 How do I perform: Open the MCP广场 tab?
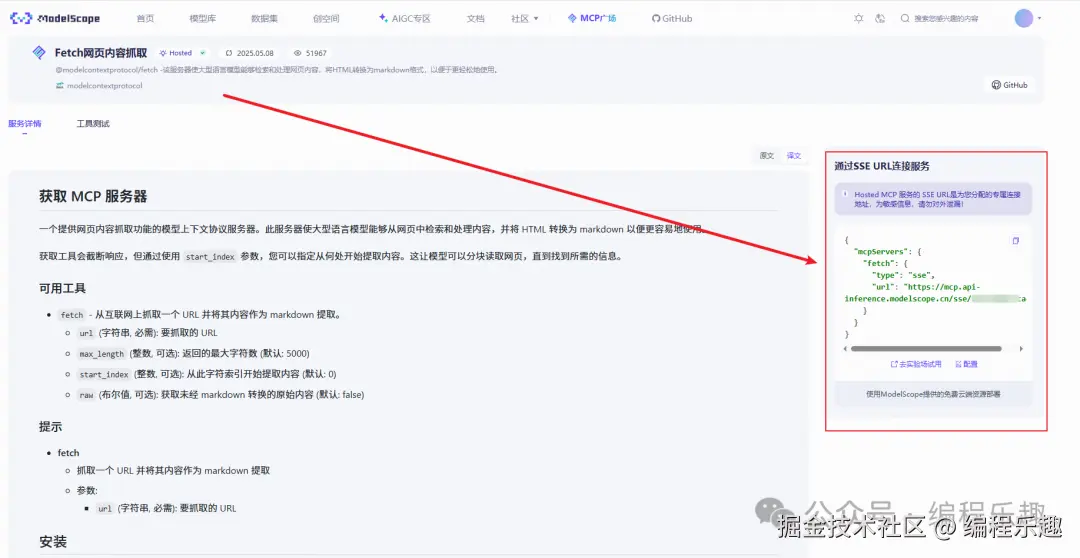coord(592,19)
